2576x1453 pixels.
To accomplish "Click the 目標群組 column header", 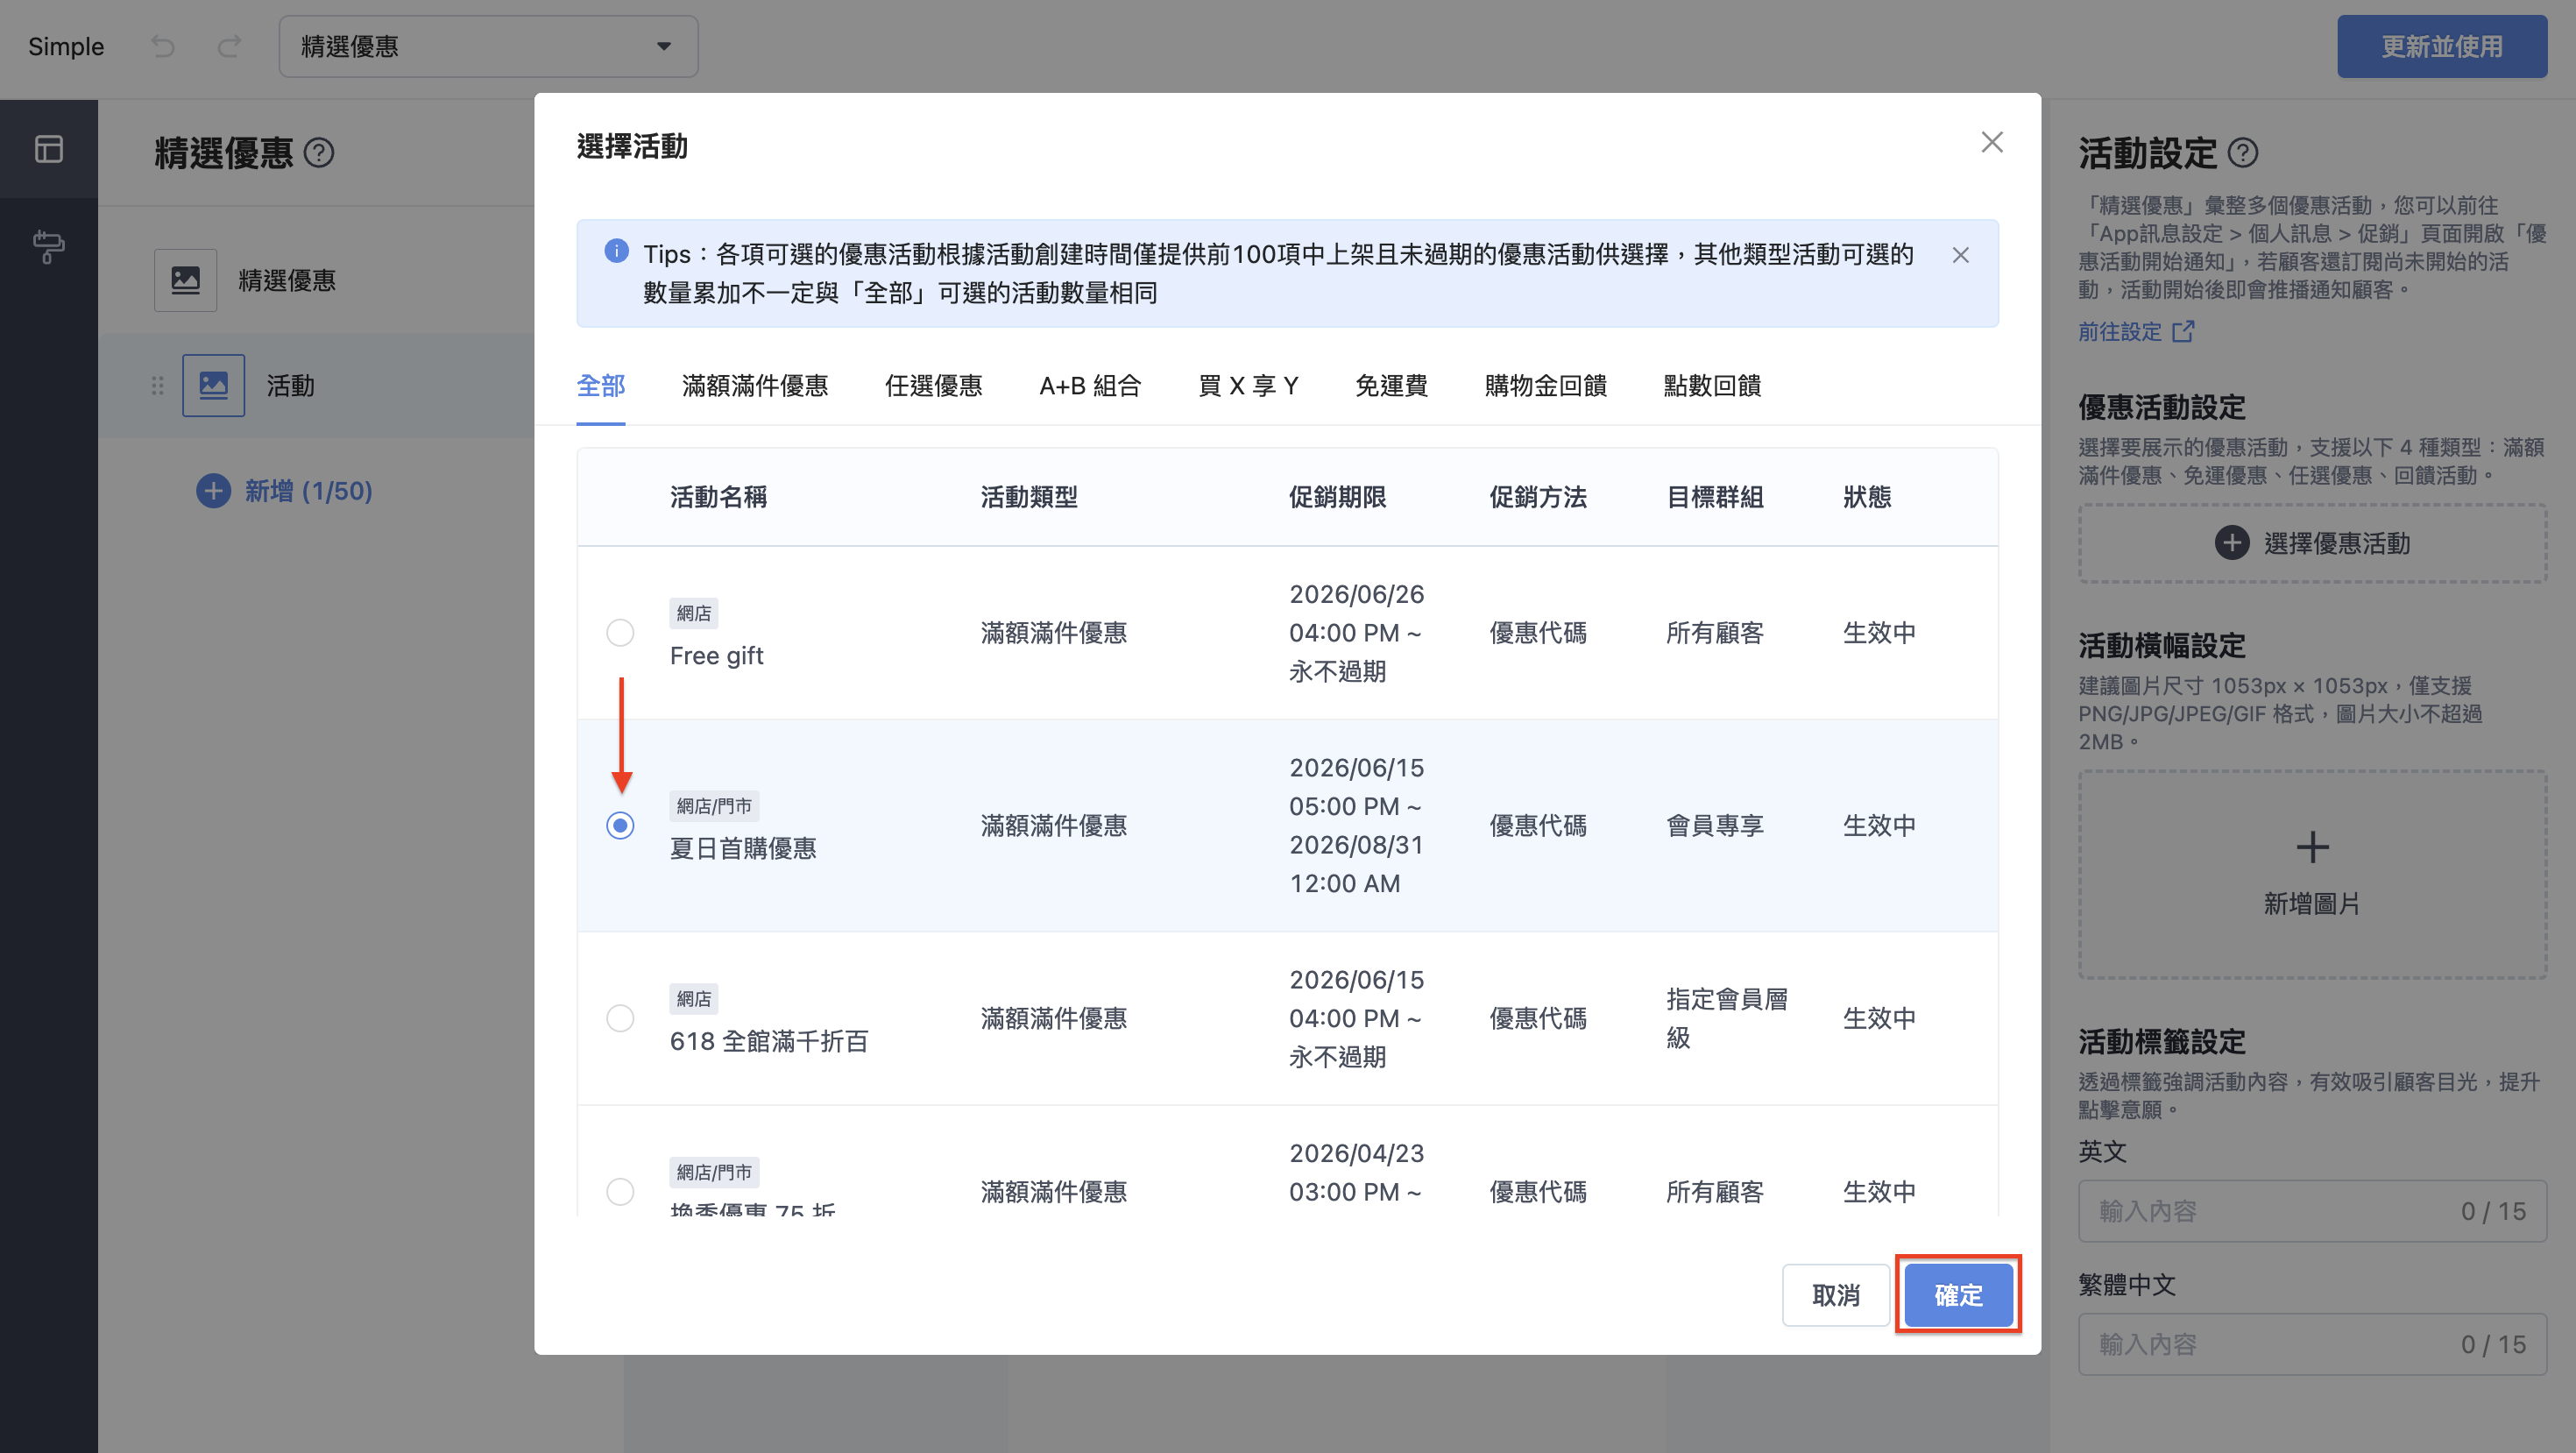I will coord(1714,497).
